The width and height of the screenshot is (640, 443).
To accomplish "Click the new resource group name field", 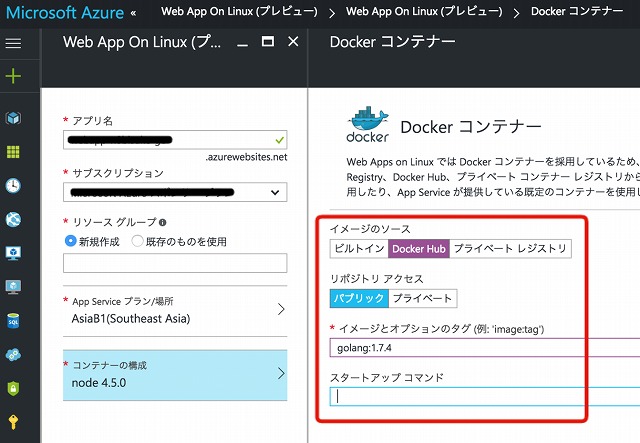I will pyautogui.click(x=175, y=263).
